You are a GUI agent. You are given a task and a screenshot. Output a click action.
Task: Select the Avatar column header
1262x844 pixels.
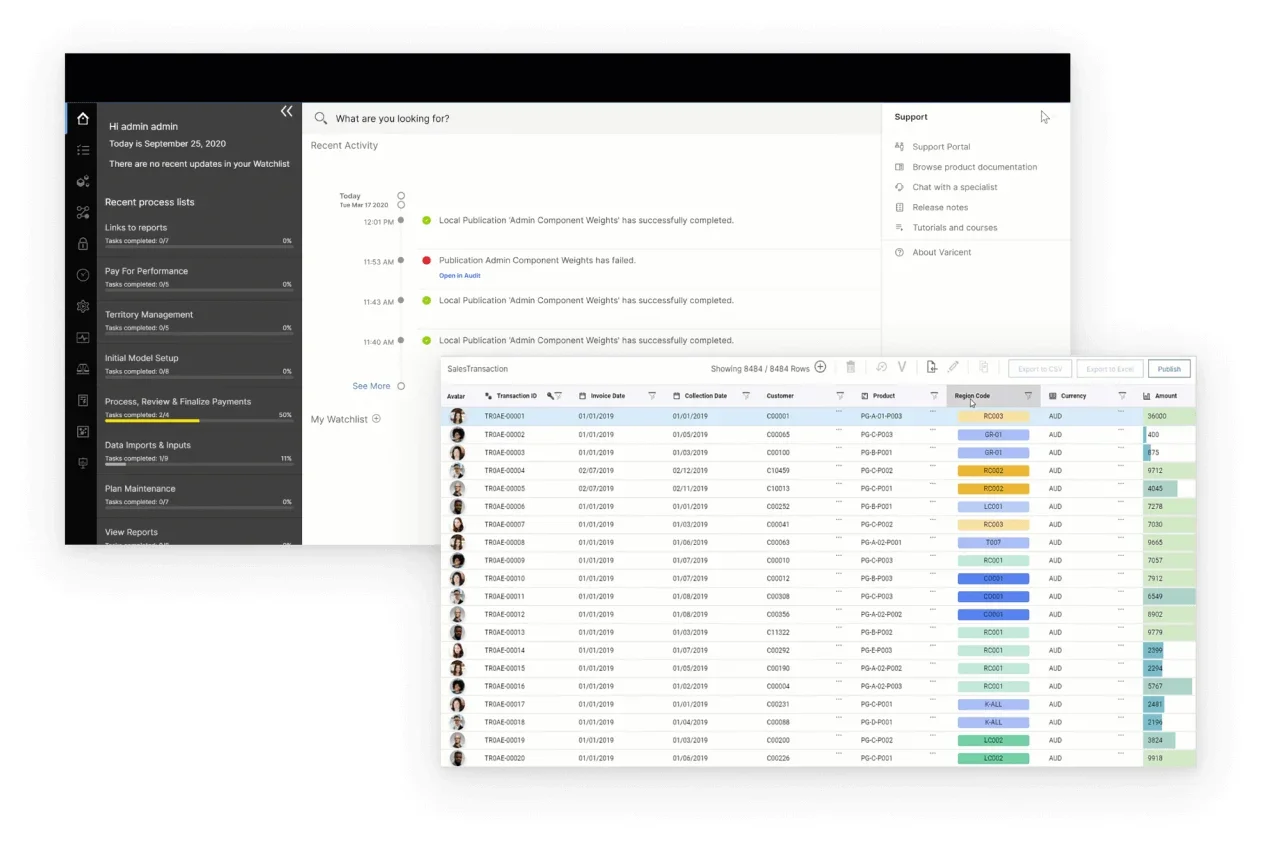pyautogui.click(x=456, y=396)
